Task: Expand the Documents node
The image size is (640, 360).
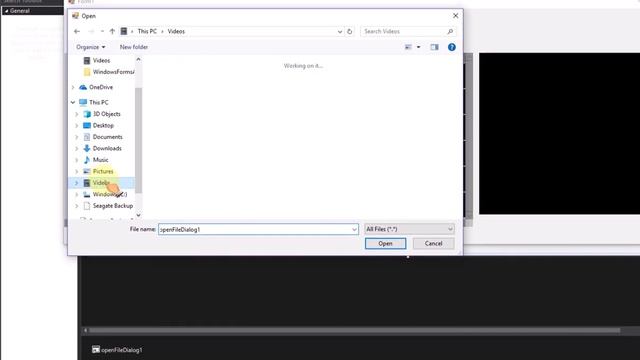Action: click(x=77, y=137)
